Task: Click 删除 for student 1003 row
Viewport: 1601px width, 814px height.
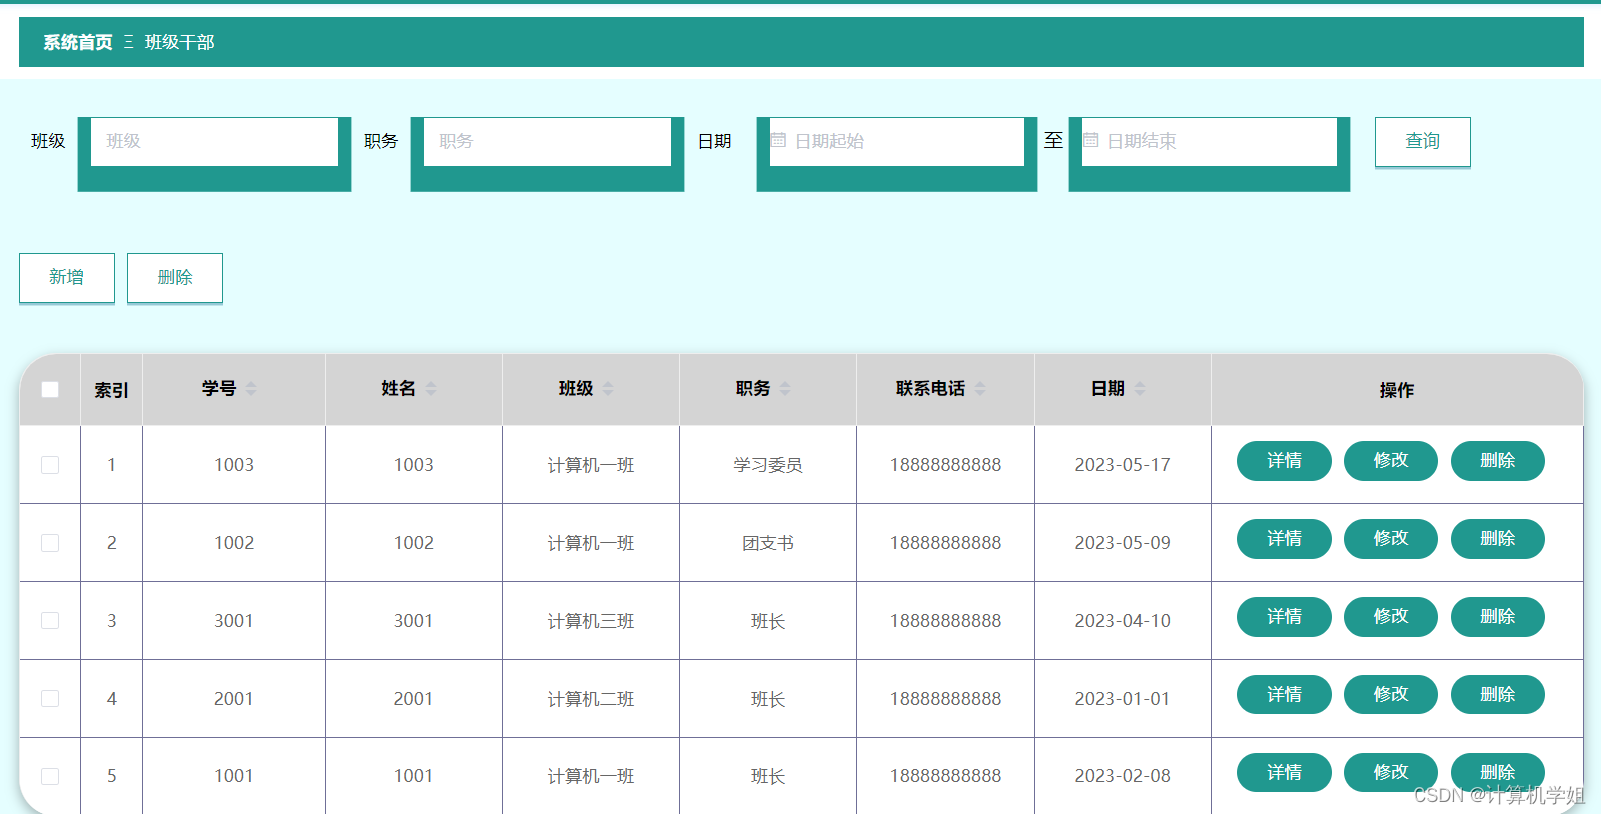Action: (1498, 461)
